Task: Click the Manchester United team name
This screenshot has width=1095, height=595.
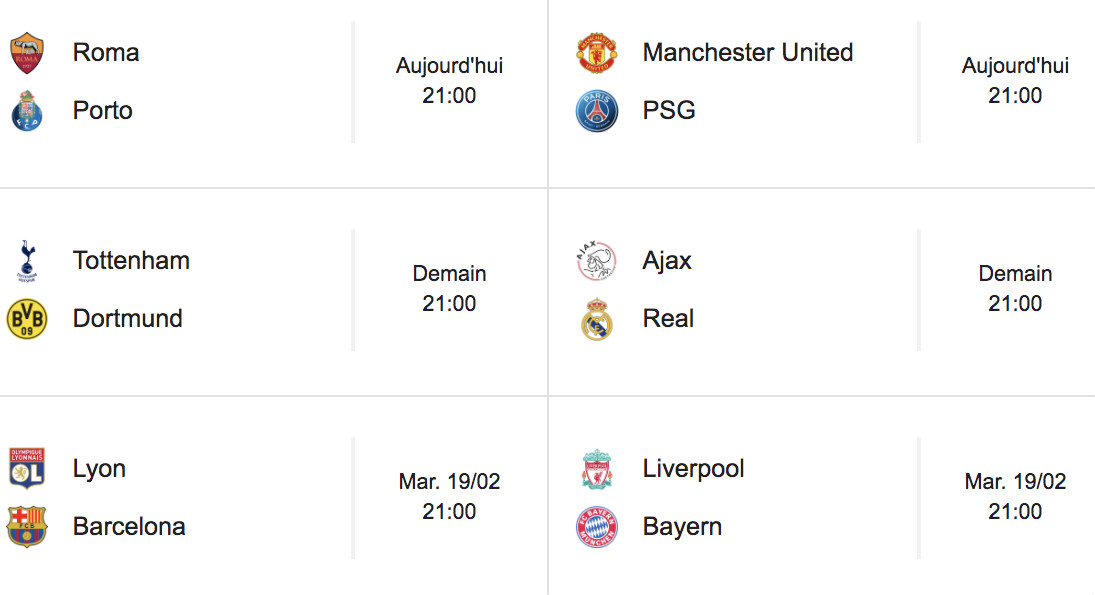Action: [748, 52]
